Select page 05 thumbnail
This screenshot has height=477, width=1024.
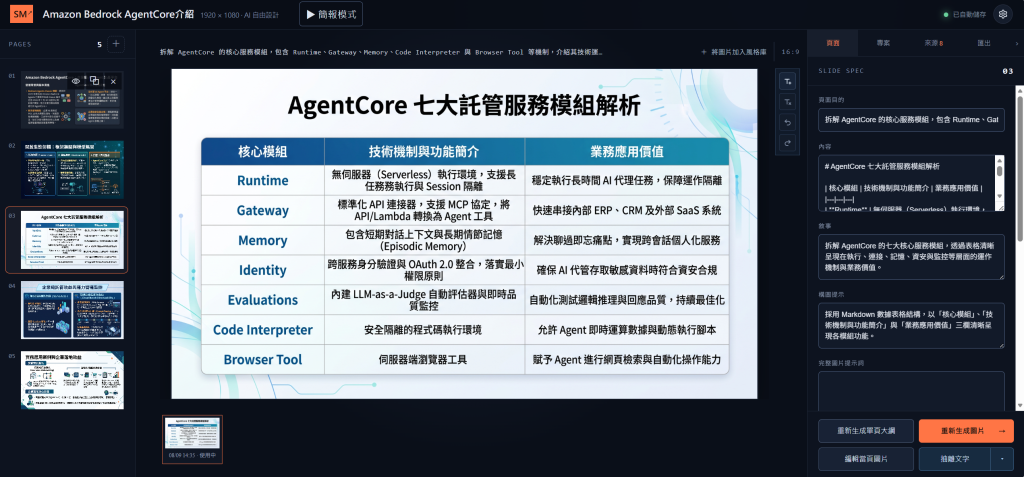[72, 380]
